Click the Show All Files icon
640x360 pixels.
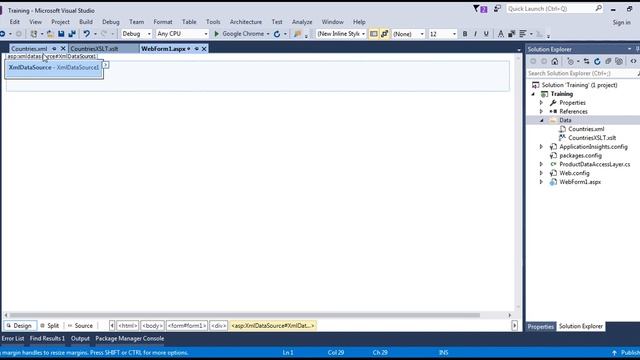tap(619, 61)
